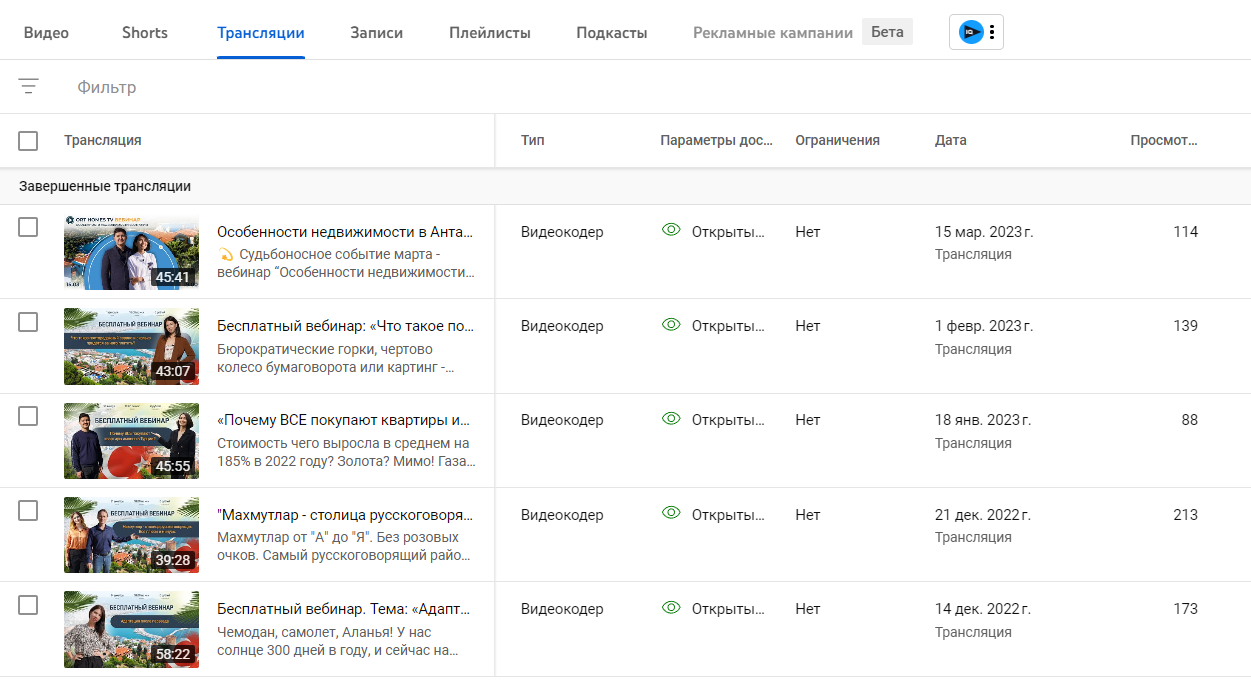The image size is (1251, 690).
Task: Open the 58:22 webinar thumbnail
Action: 131,629
